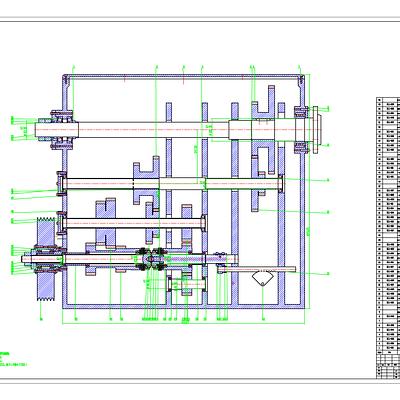Select the round output flange on the top shaft
Image resolution: width=400 pixels, height=400 pixels.
[x=317, y=129]
